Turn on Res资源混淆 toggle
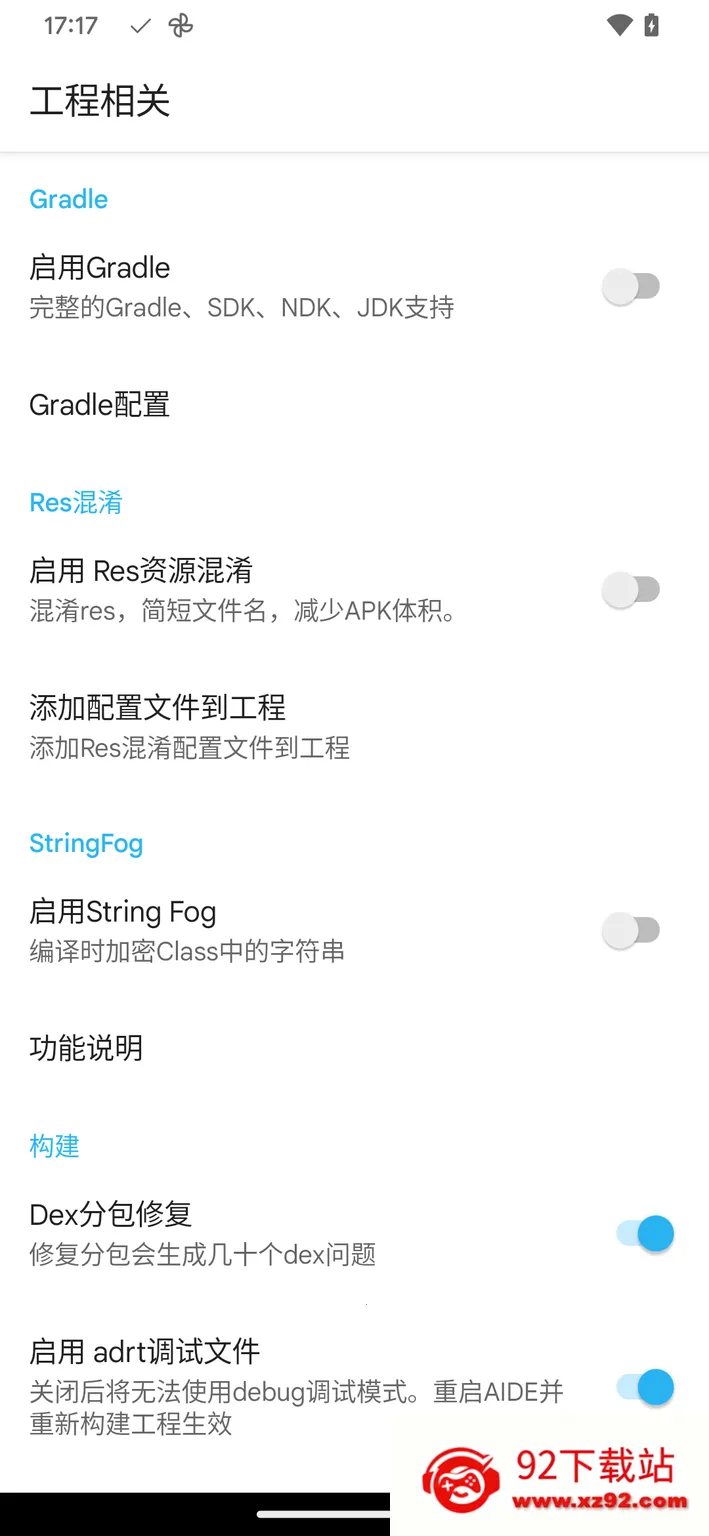Screen dimensions: 709x1536 tap(631, 590)
